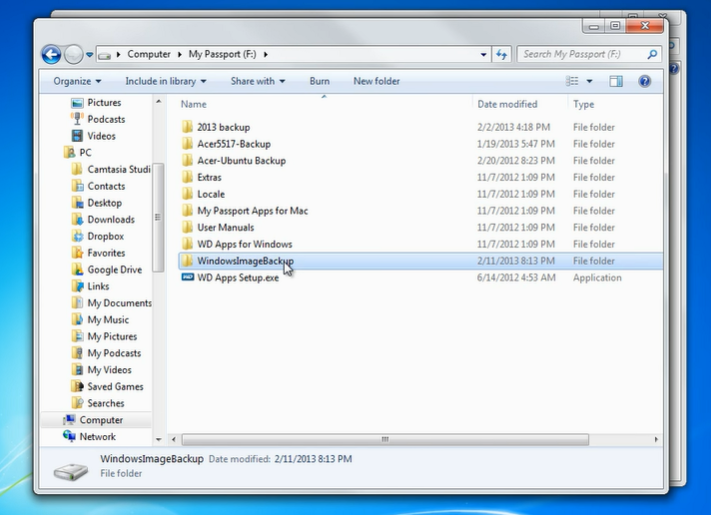Open Contacts in navigation pane

pos(106,186)
